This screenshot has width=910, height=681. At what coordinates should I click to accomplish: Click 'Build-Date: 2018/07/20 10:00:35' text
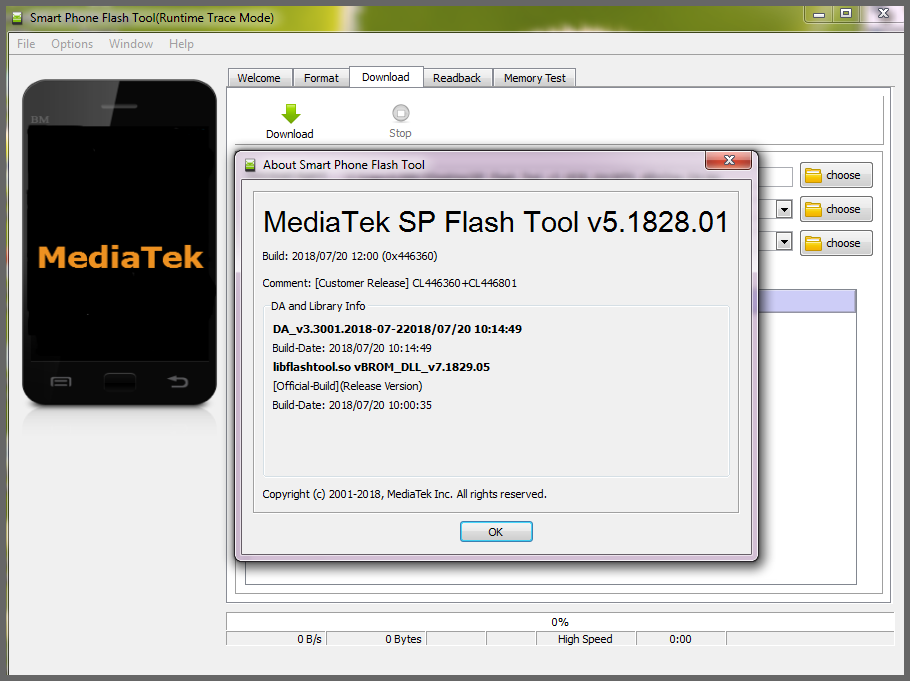click(x=352, y=405)
